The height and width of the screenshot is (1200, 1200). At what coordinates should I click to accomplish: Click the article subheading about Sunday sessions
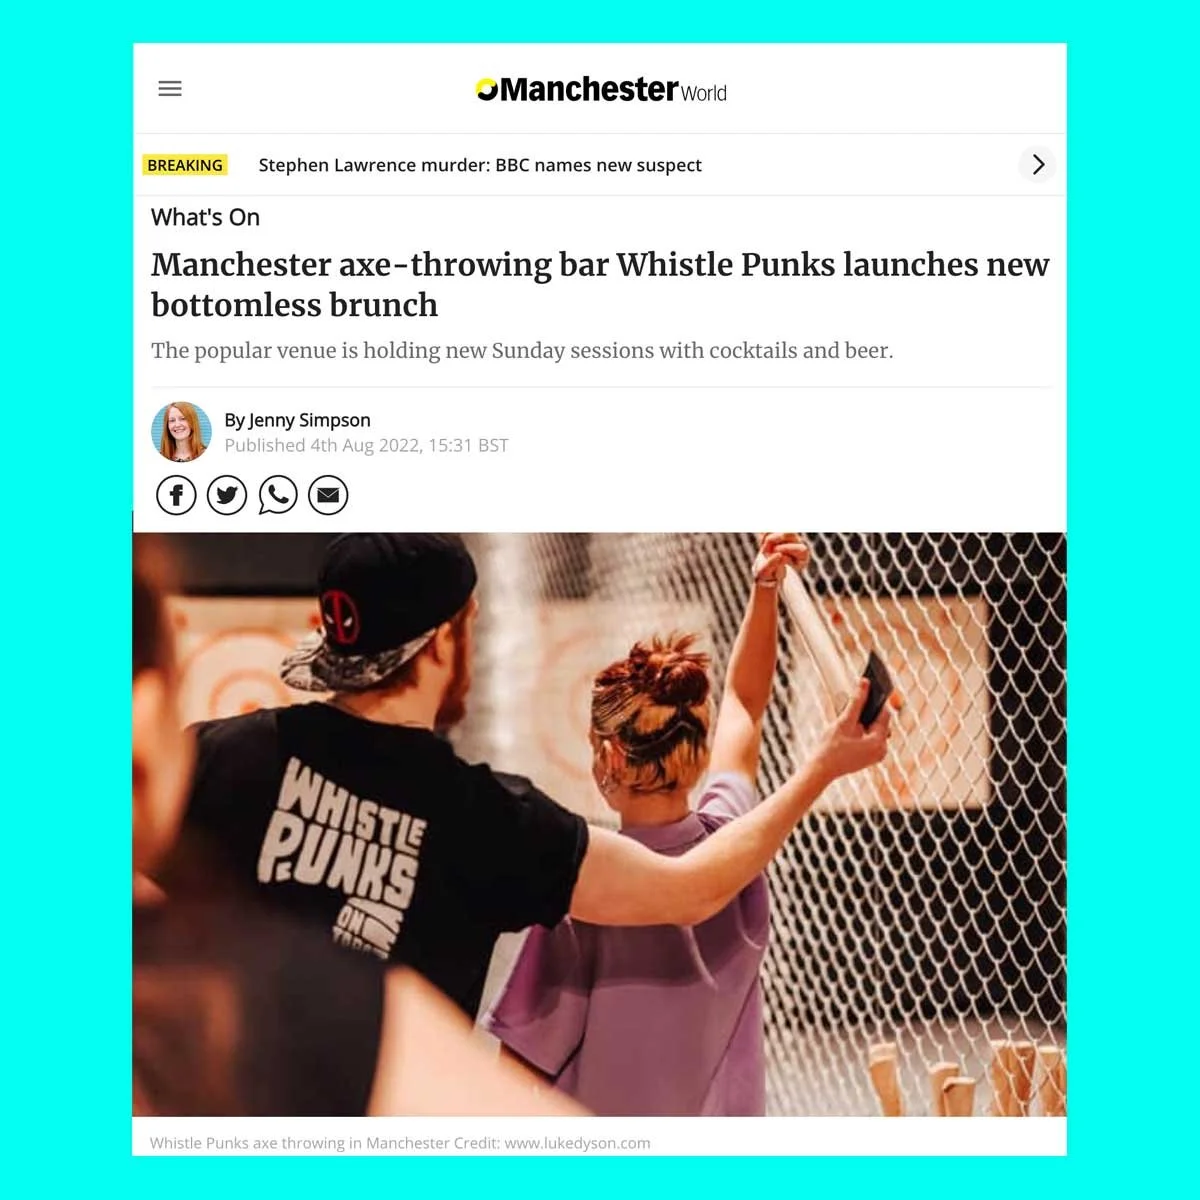(x=522, y=350)
